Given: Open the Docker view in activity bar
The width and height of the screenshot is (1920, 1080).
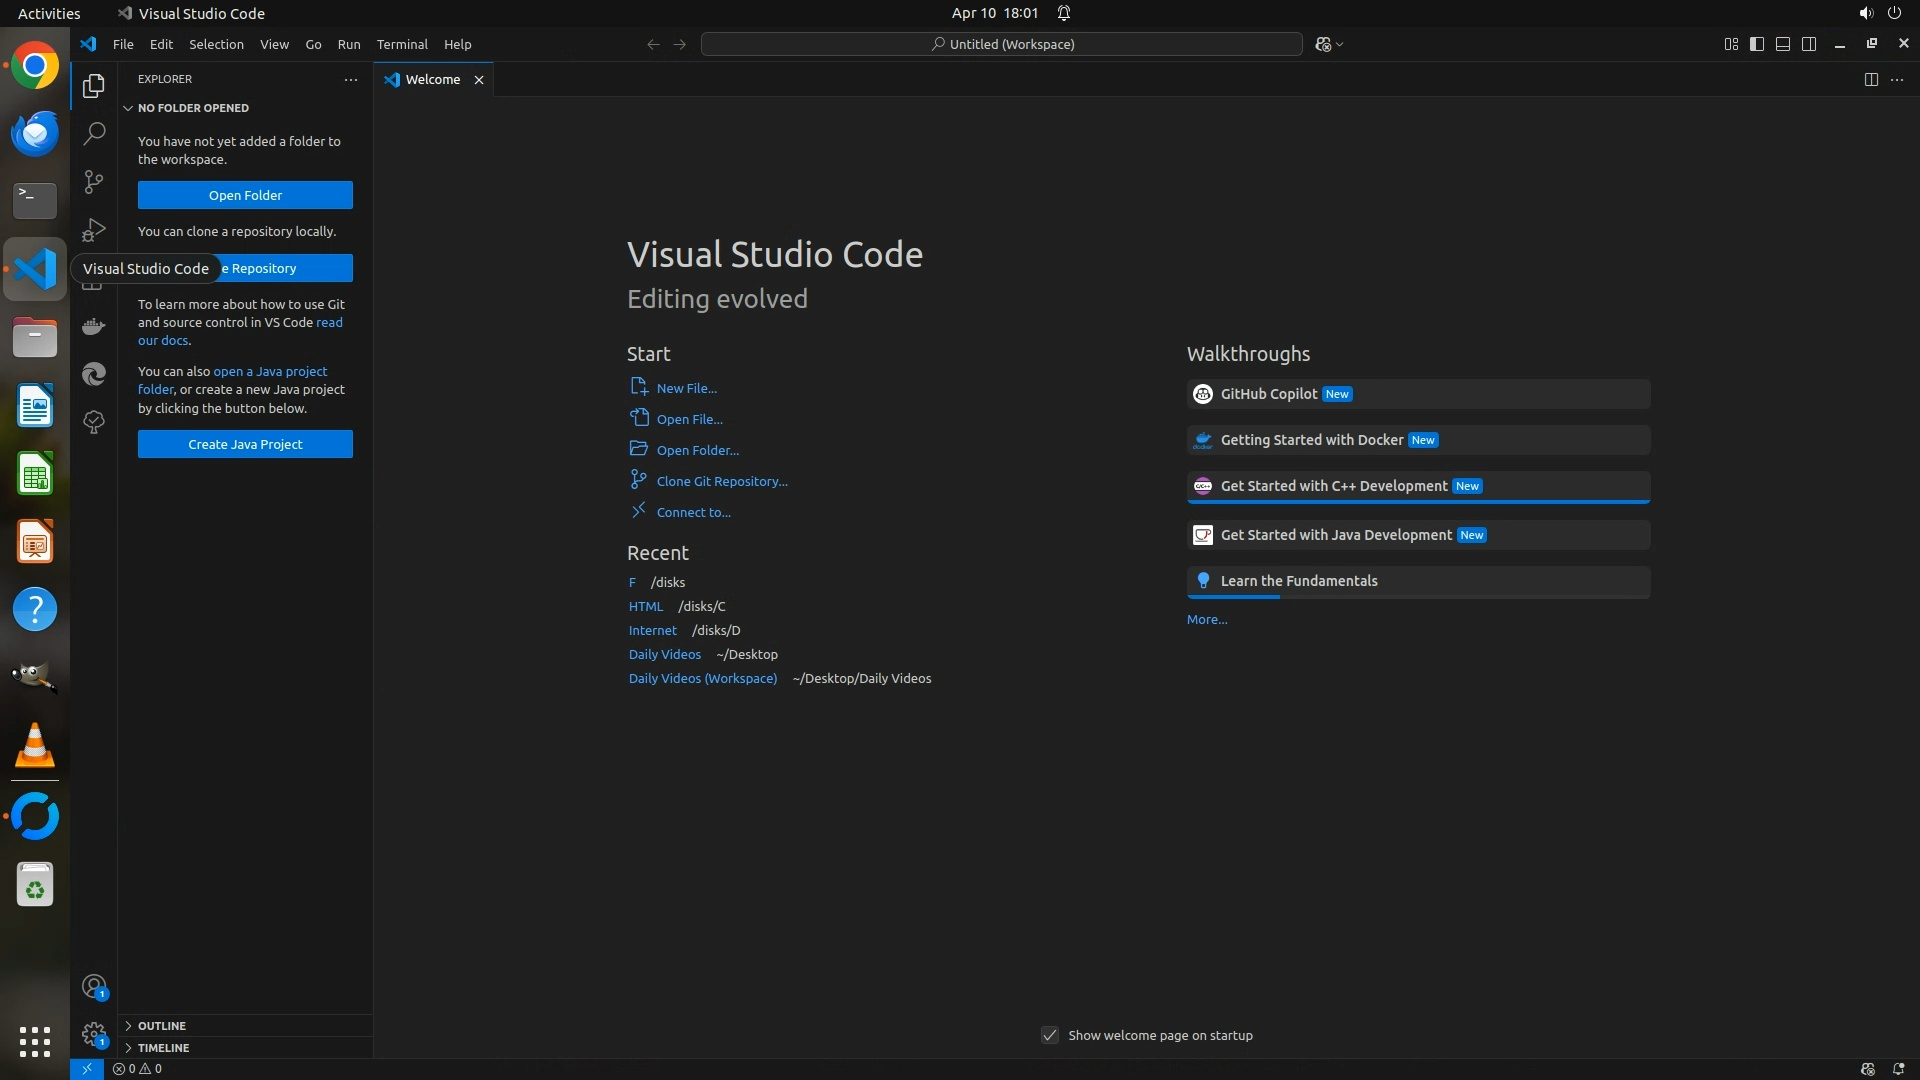Looking at the screenshot, I should click(94, 326).
